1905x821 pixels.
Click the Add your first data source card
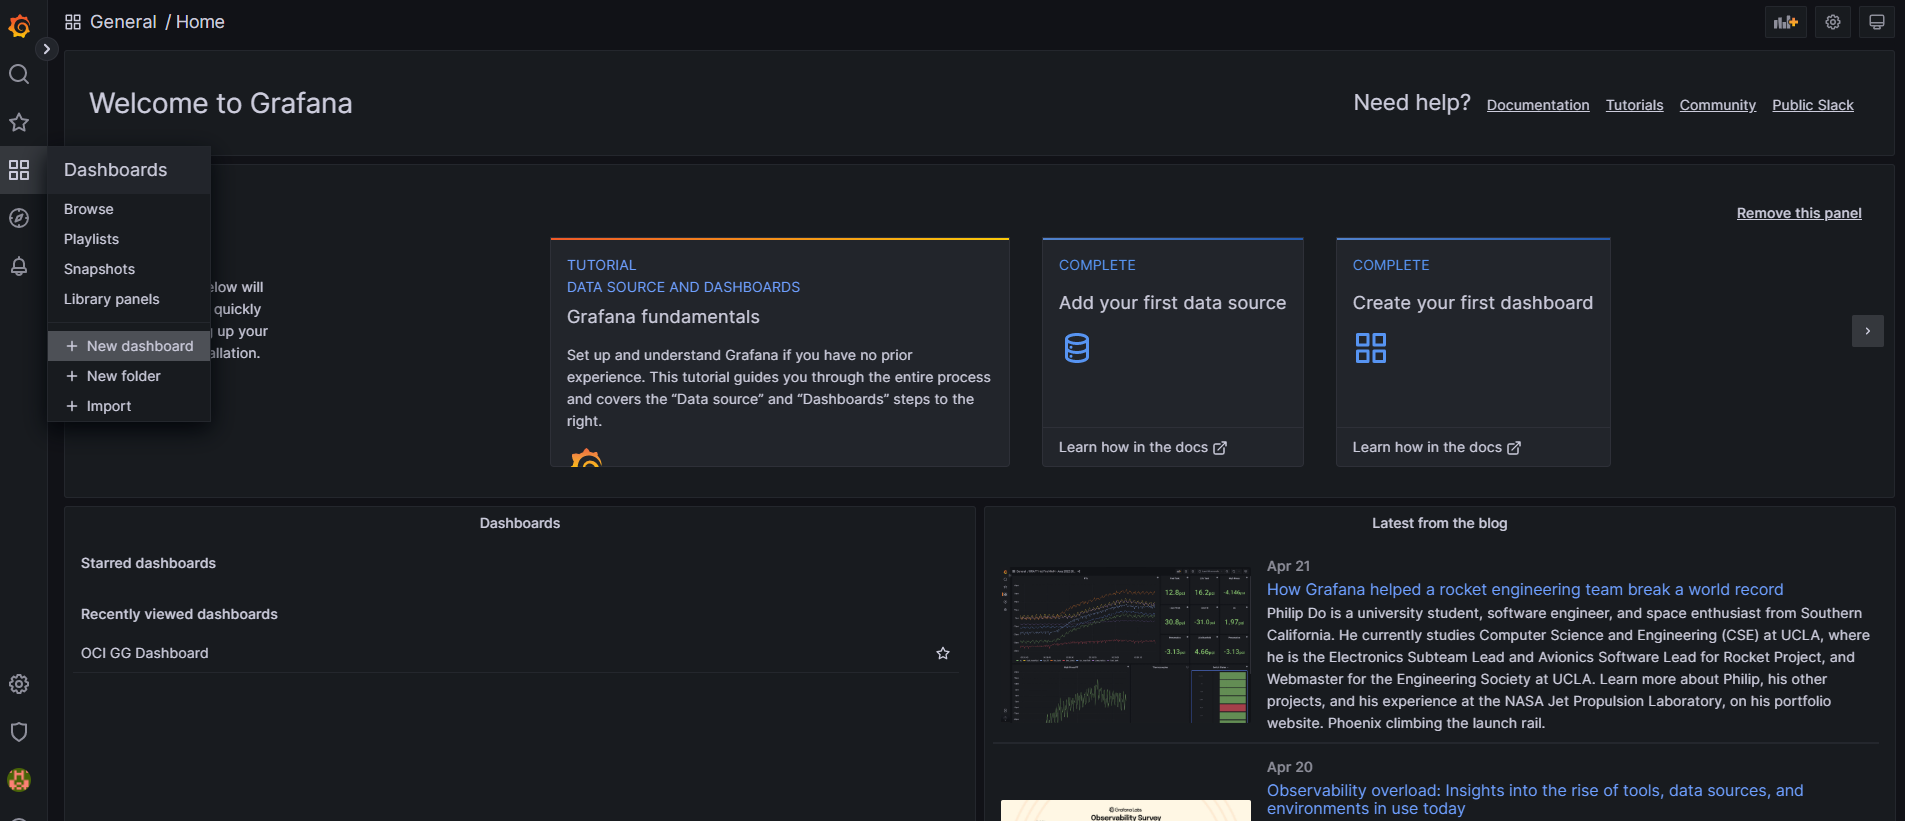(x=1173, y=352)
